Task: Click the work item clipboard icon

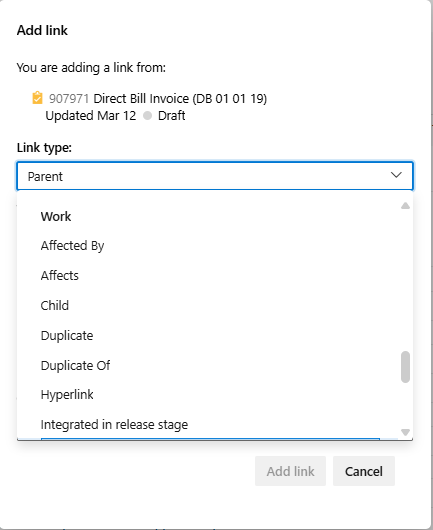Action: (x=37, y=98)
